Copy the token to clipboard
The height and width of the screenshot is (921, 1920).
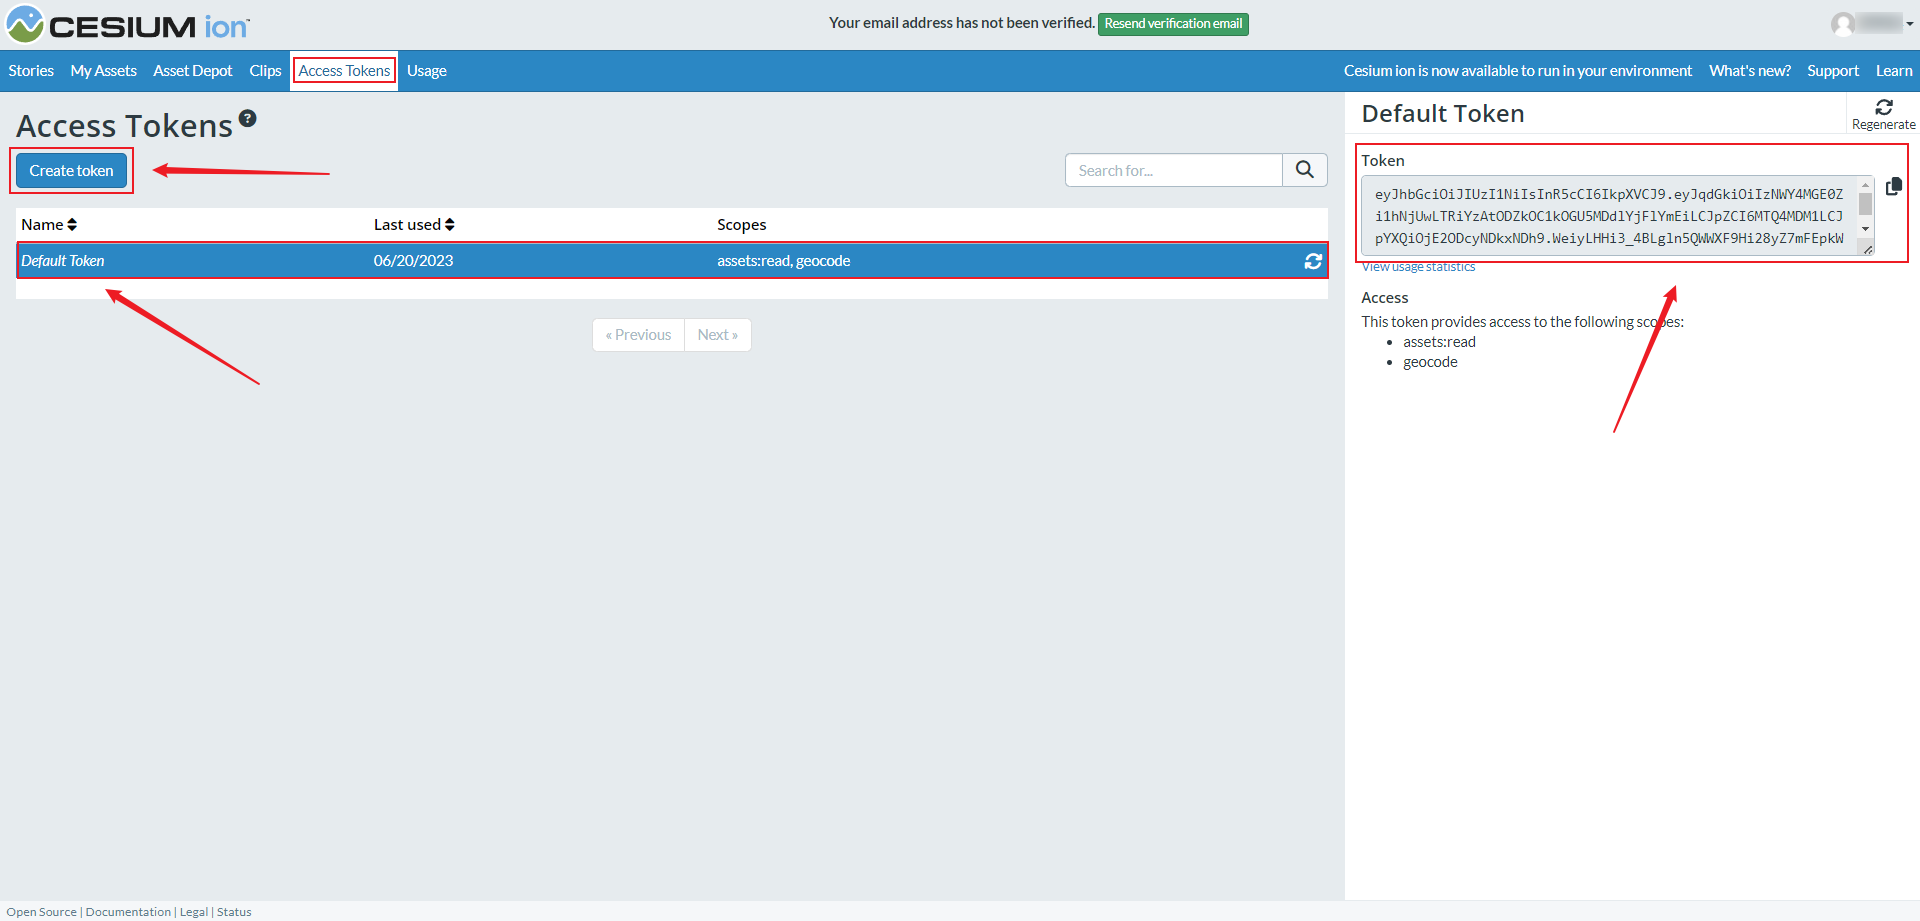pyautogui.click(x=1894, y=187)
